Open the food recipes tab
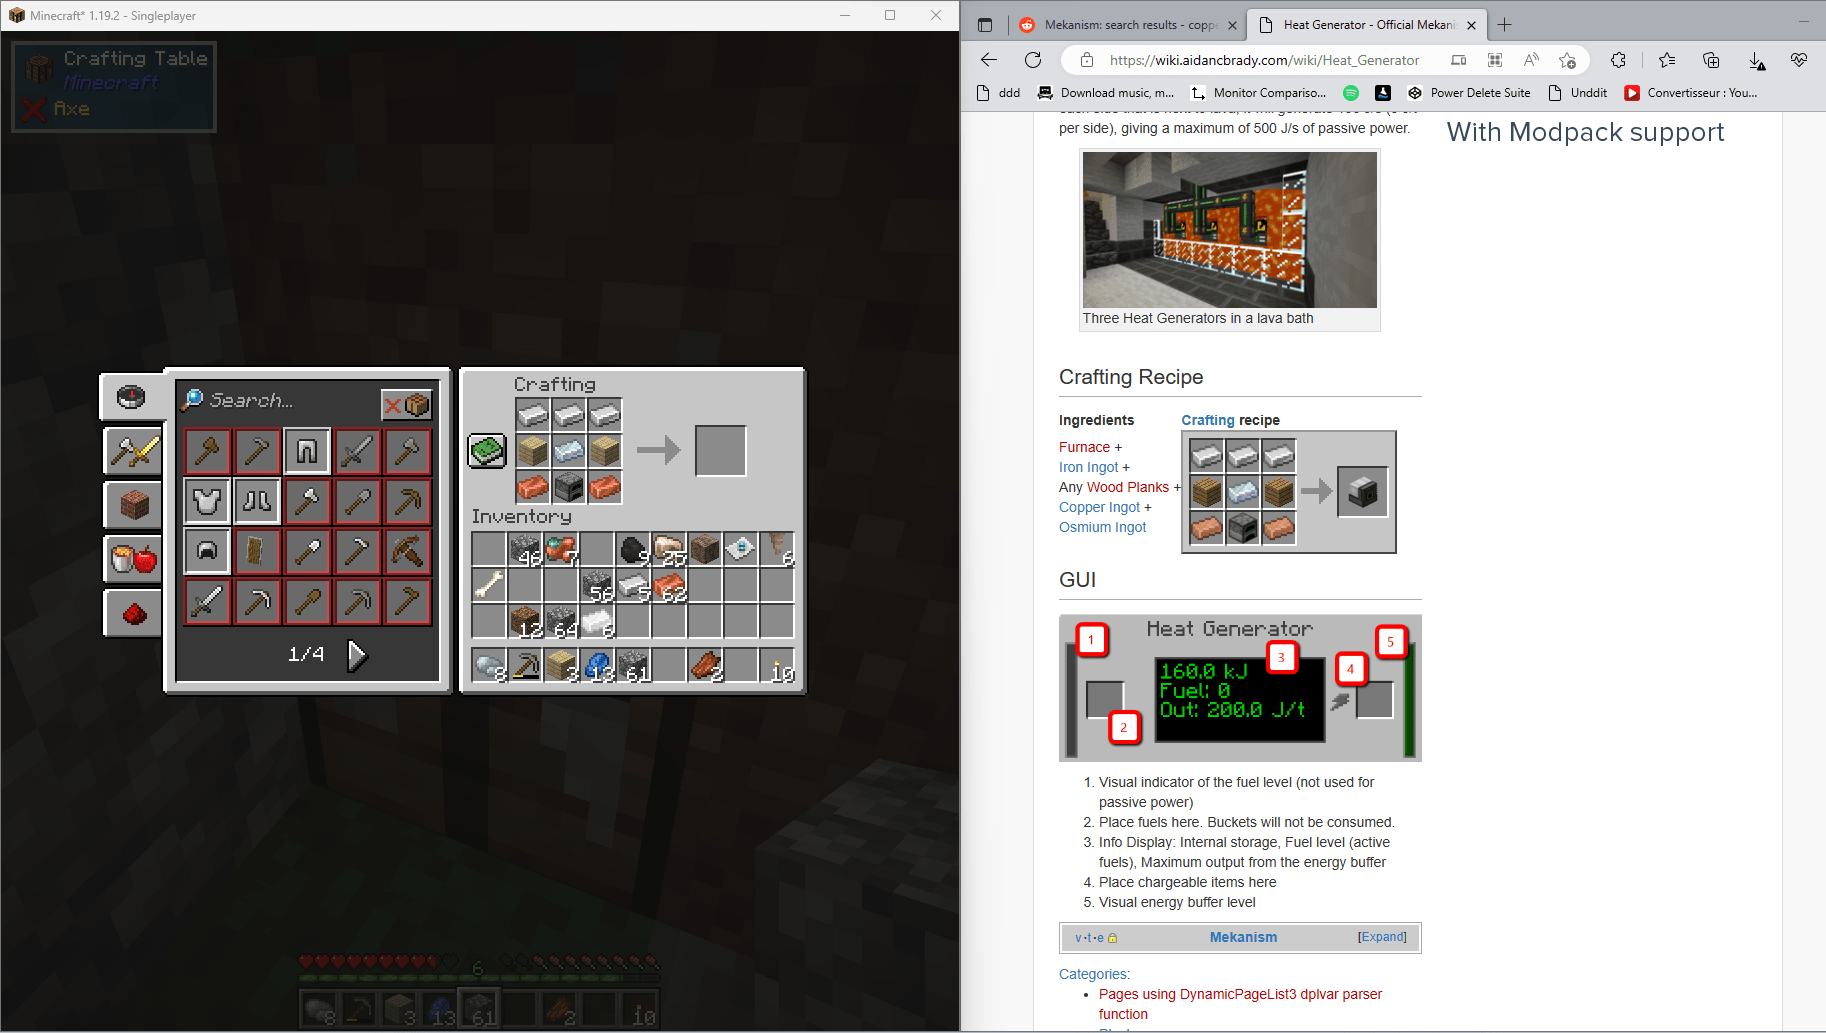 [132, 558]
